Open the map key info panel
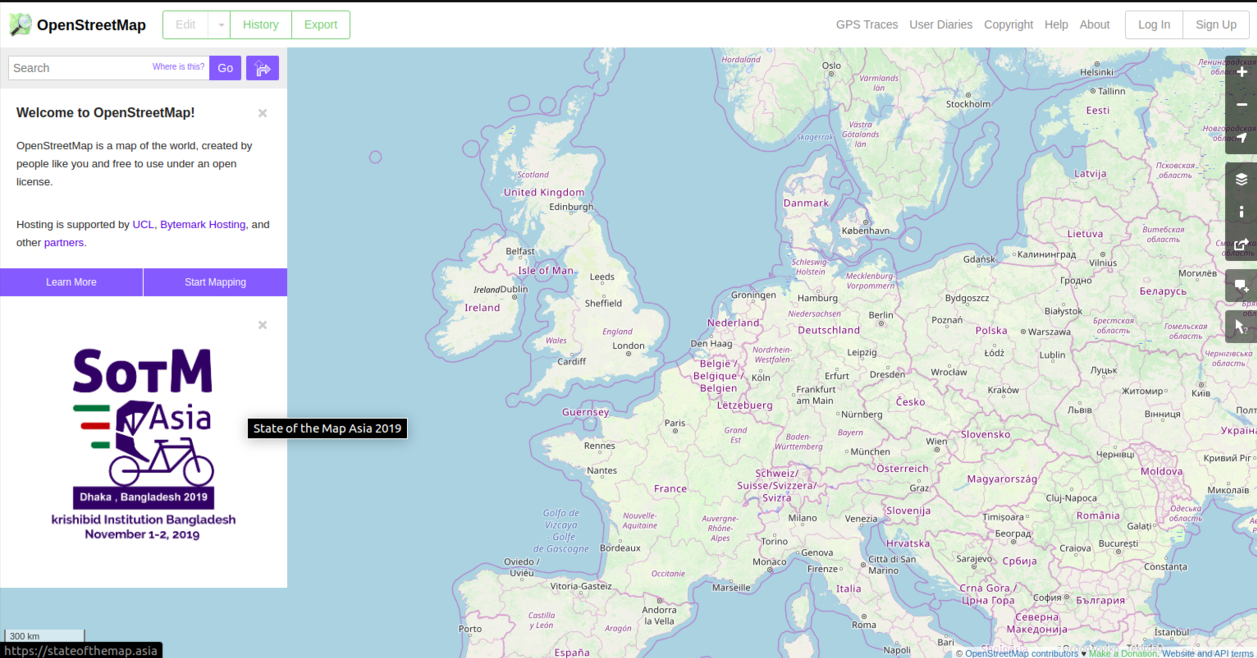 (1242, 212)
